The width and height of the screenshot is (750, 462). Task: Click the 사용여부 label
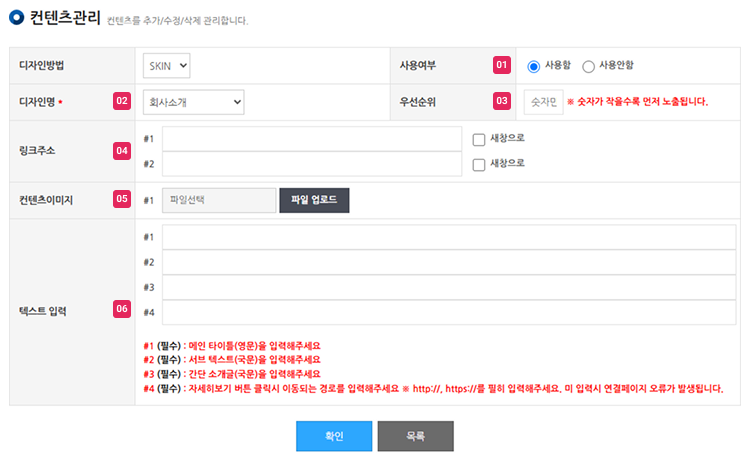(418, 66)
